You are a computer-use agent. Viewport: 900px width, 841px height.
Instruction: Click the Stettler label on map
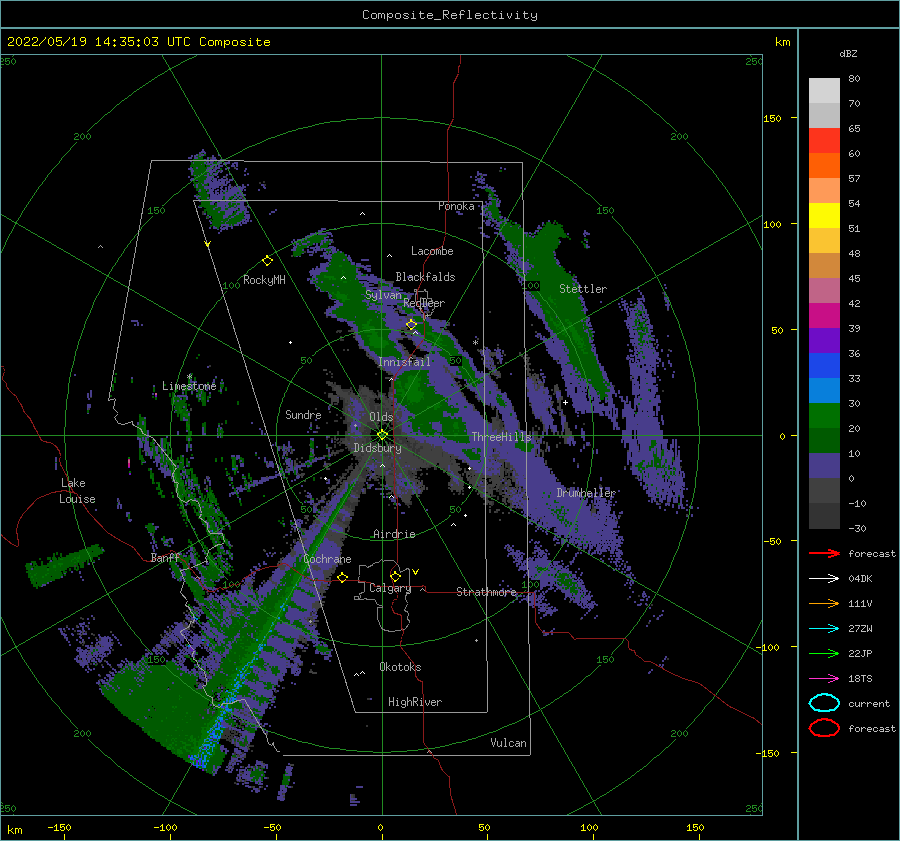583,289
